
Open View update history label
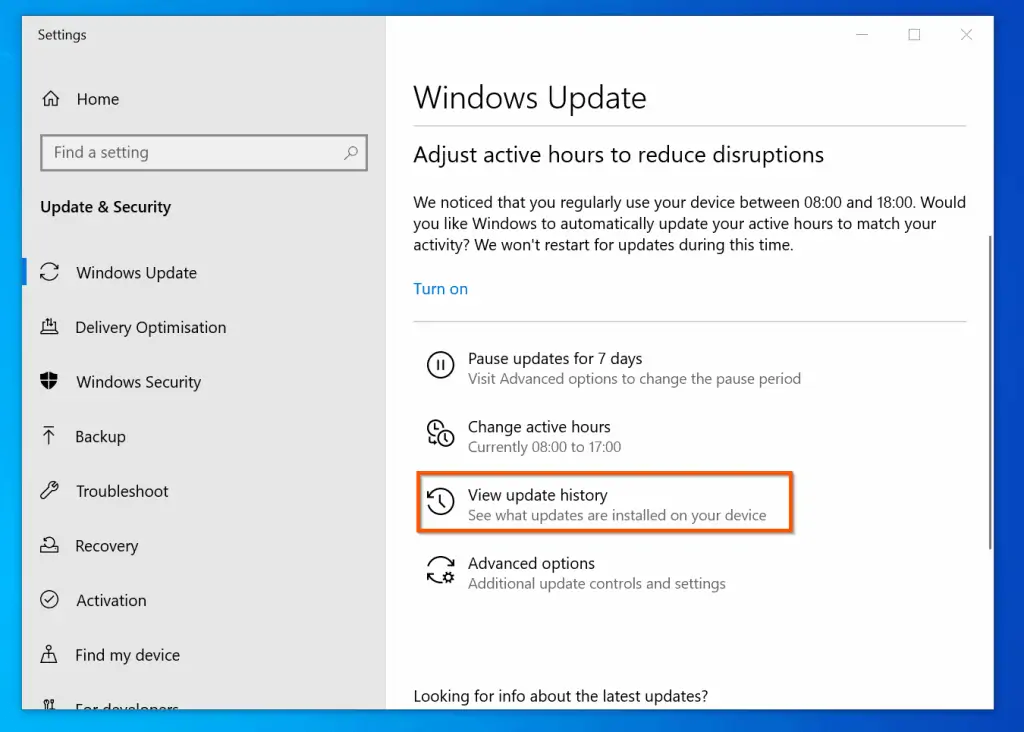pyautogui.click(x=537, y=495)
